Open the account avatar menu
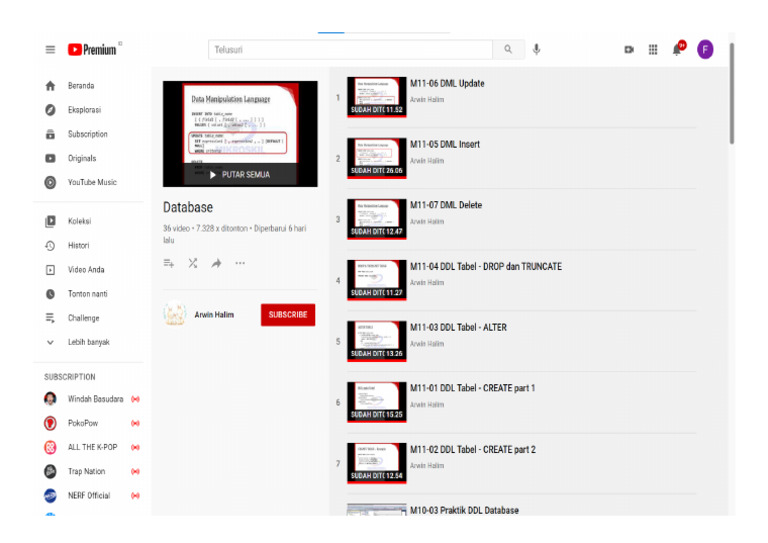 705,49
